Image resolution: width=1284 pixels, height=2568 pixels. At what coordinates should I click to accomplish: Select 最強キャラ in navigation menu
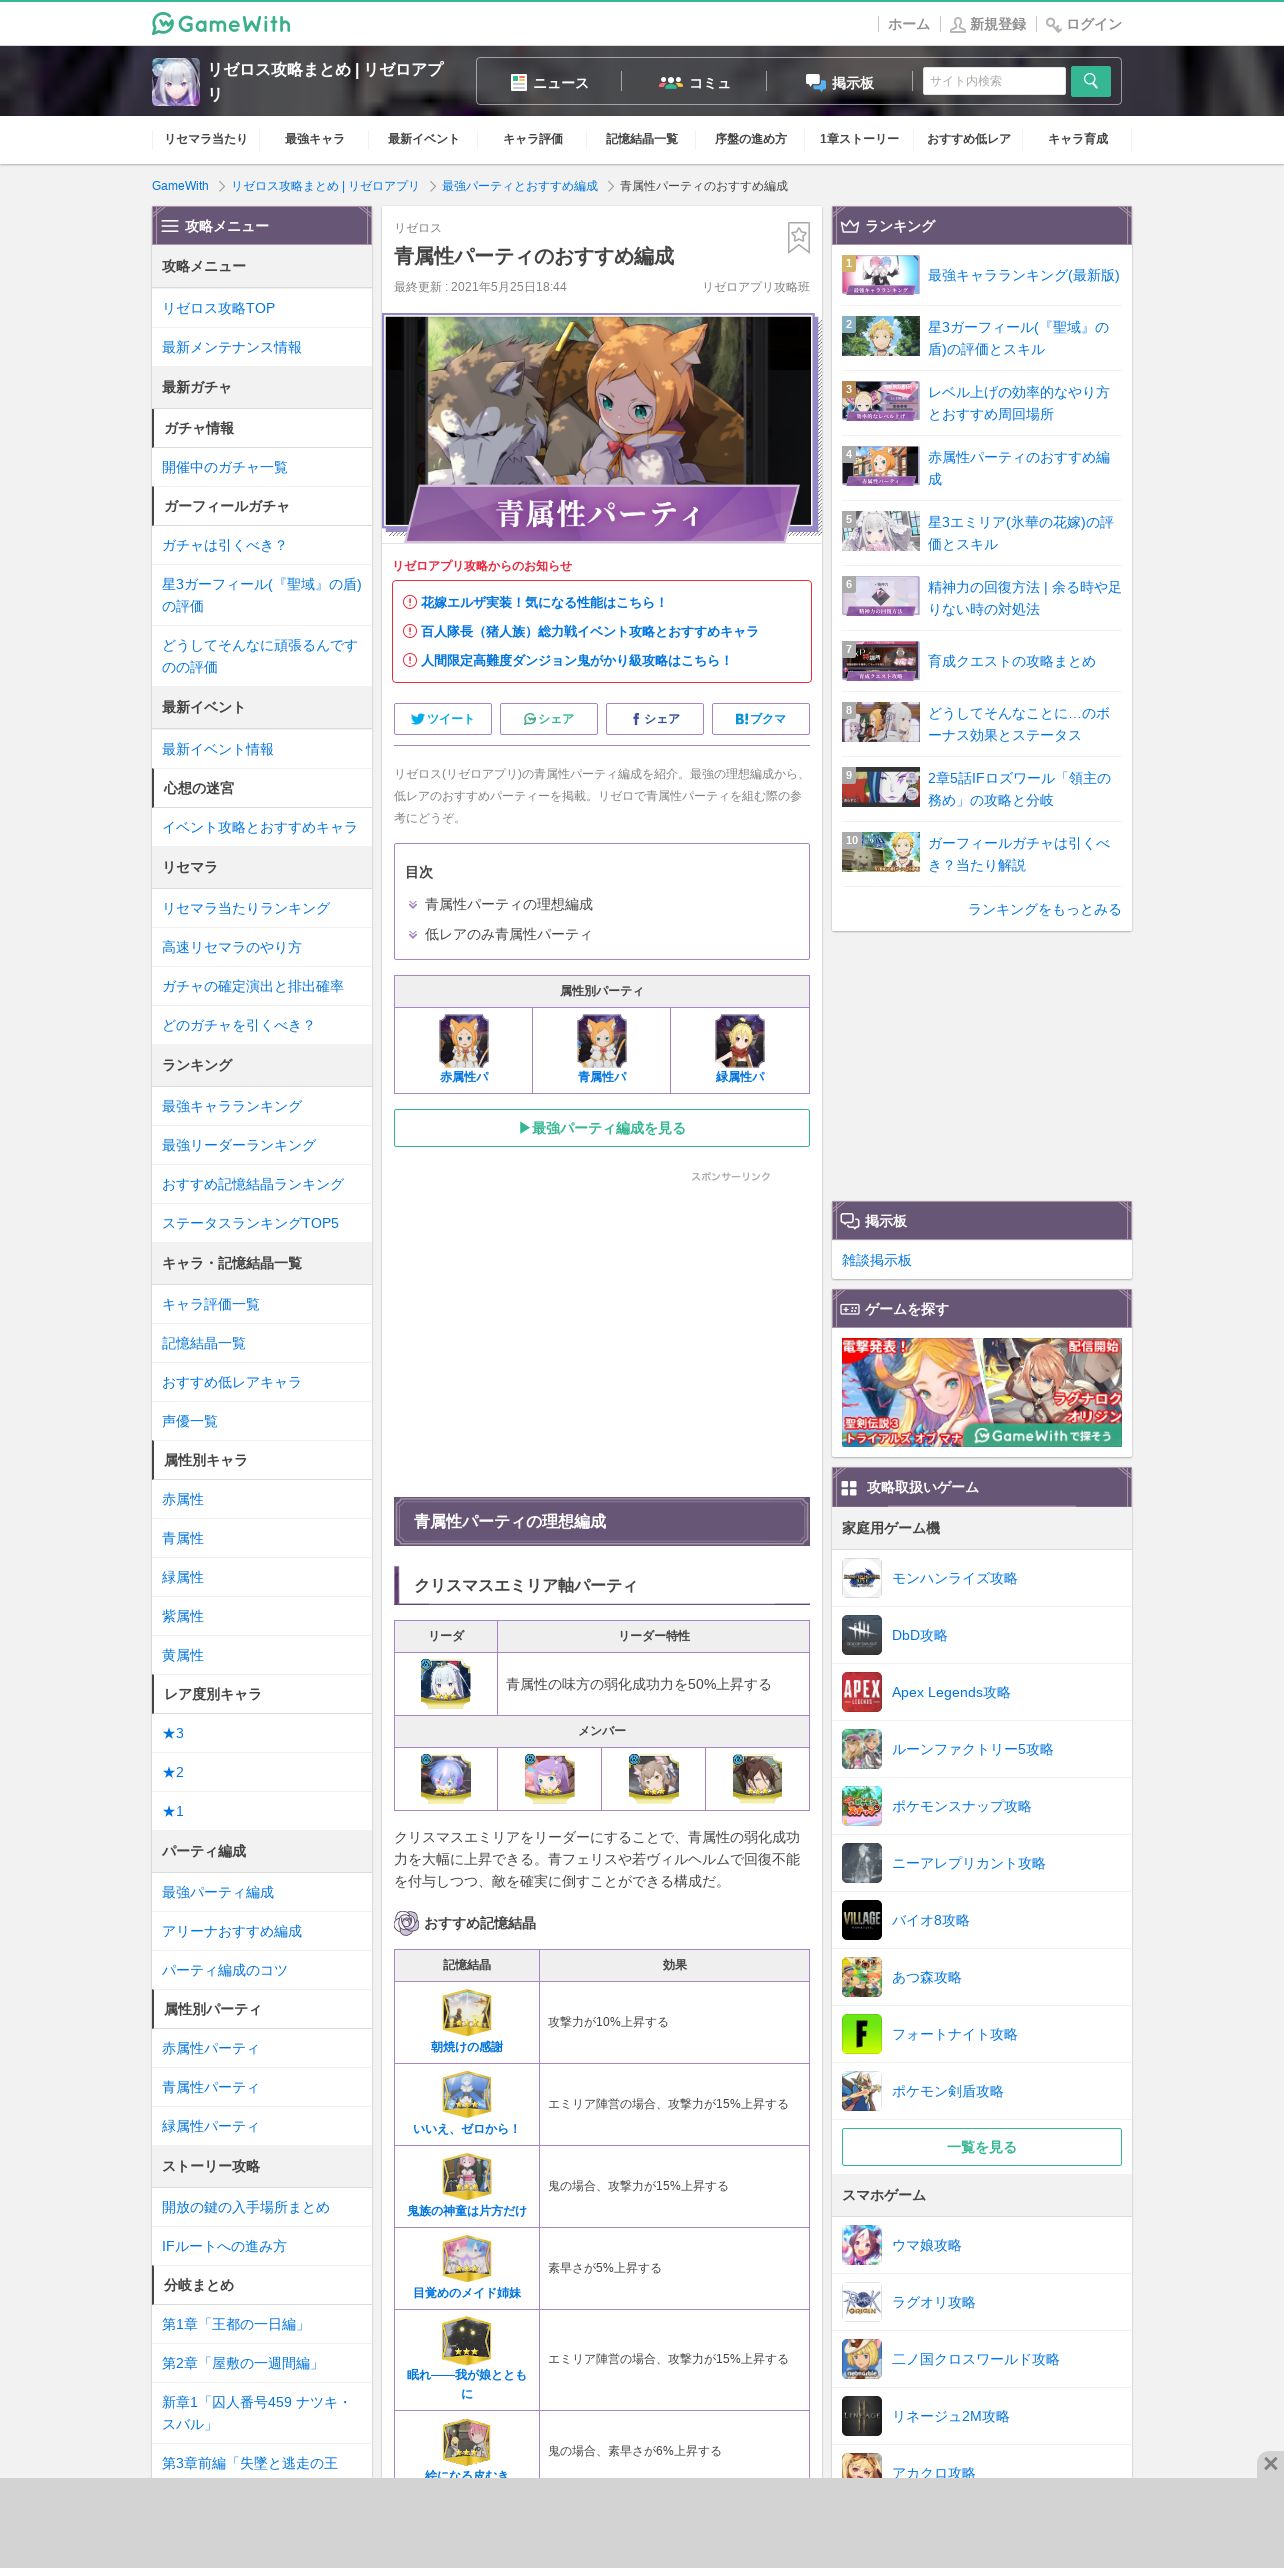point(315,139)
